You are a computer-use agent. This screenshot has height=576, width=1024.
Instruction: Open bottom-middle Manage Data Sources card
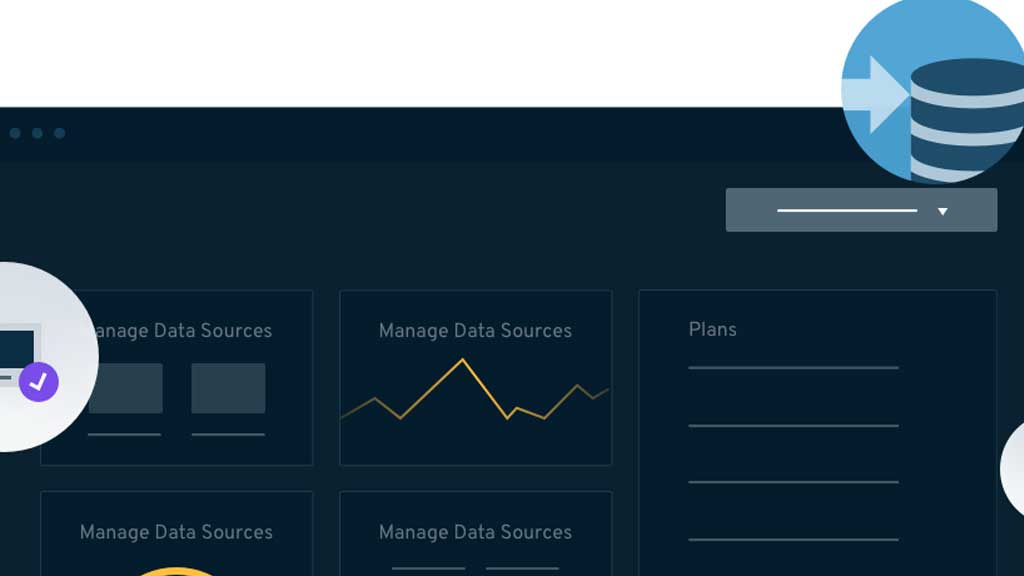coord(475,534)
